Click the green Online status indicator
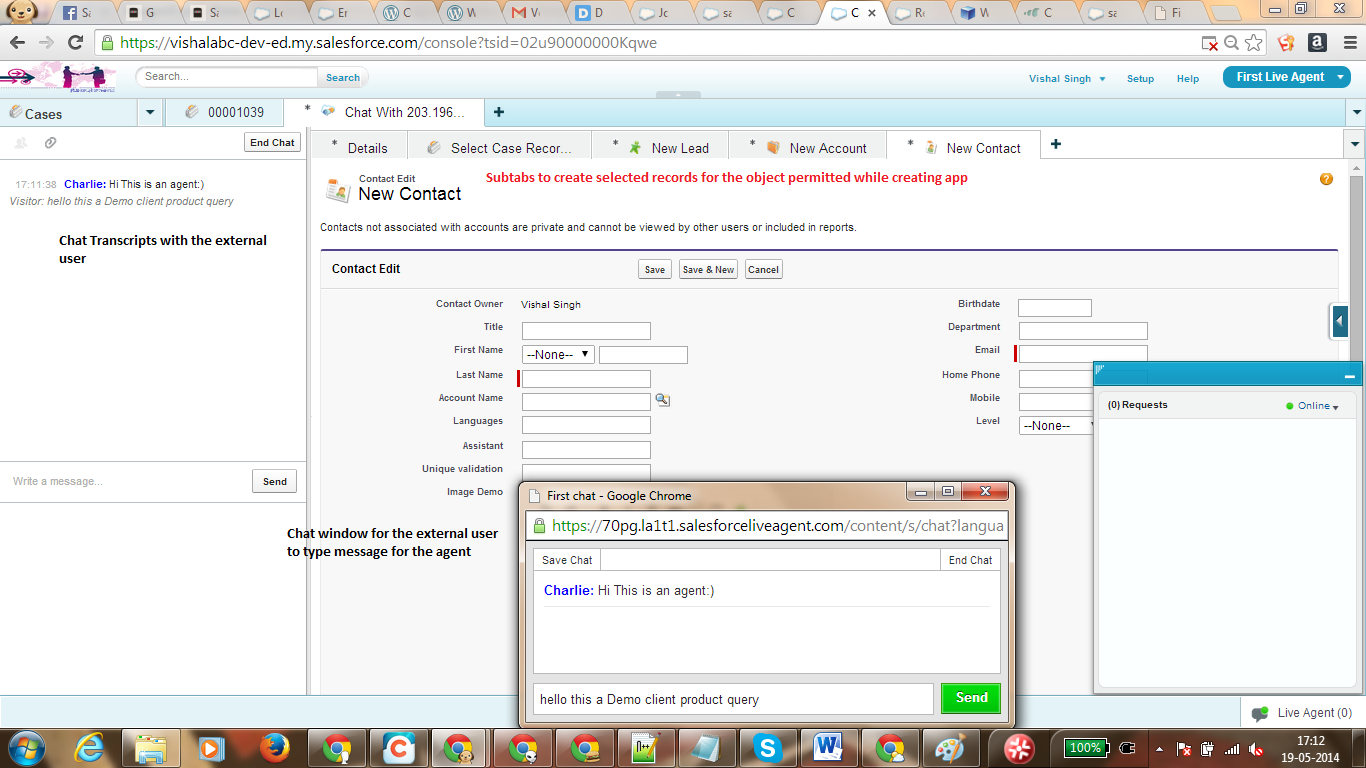The image size is (1366, 768). tap(1291, 405)
